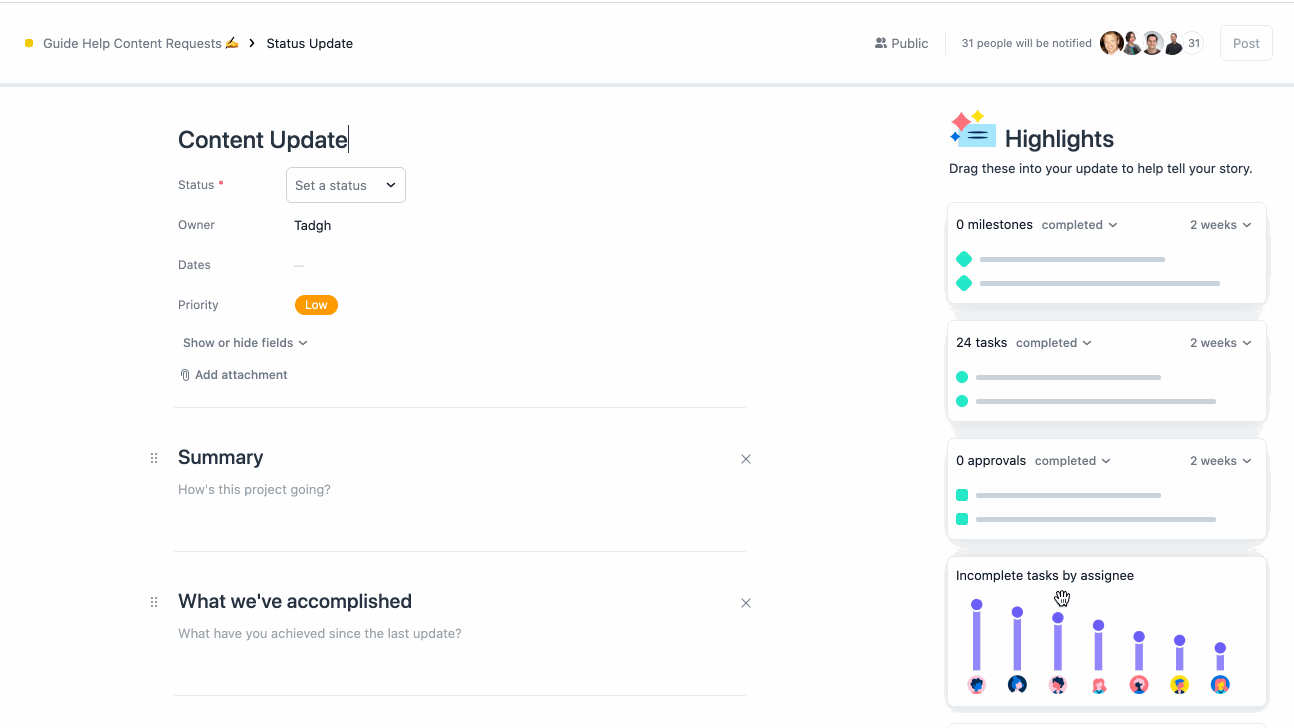The height and width of the screenshot is (728, 1294).
Task: Expand Show or hide fields
Action: [244, 342]
